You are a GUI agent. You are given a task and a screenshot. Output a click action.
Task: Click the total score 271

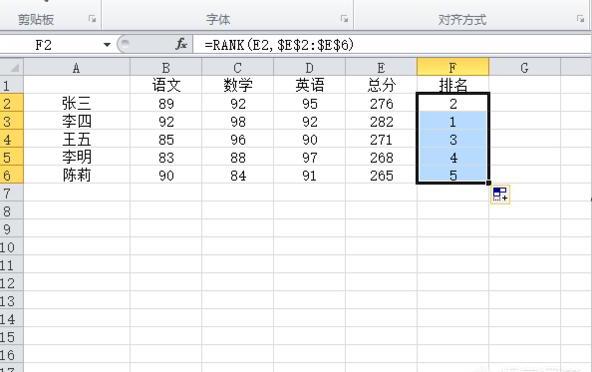tap(381, 139)
